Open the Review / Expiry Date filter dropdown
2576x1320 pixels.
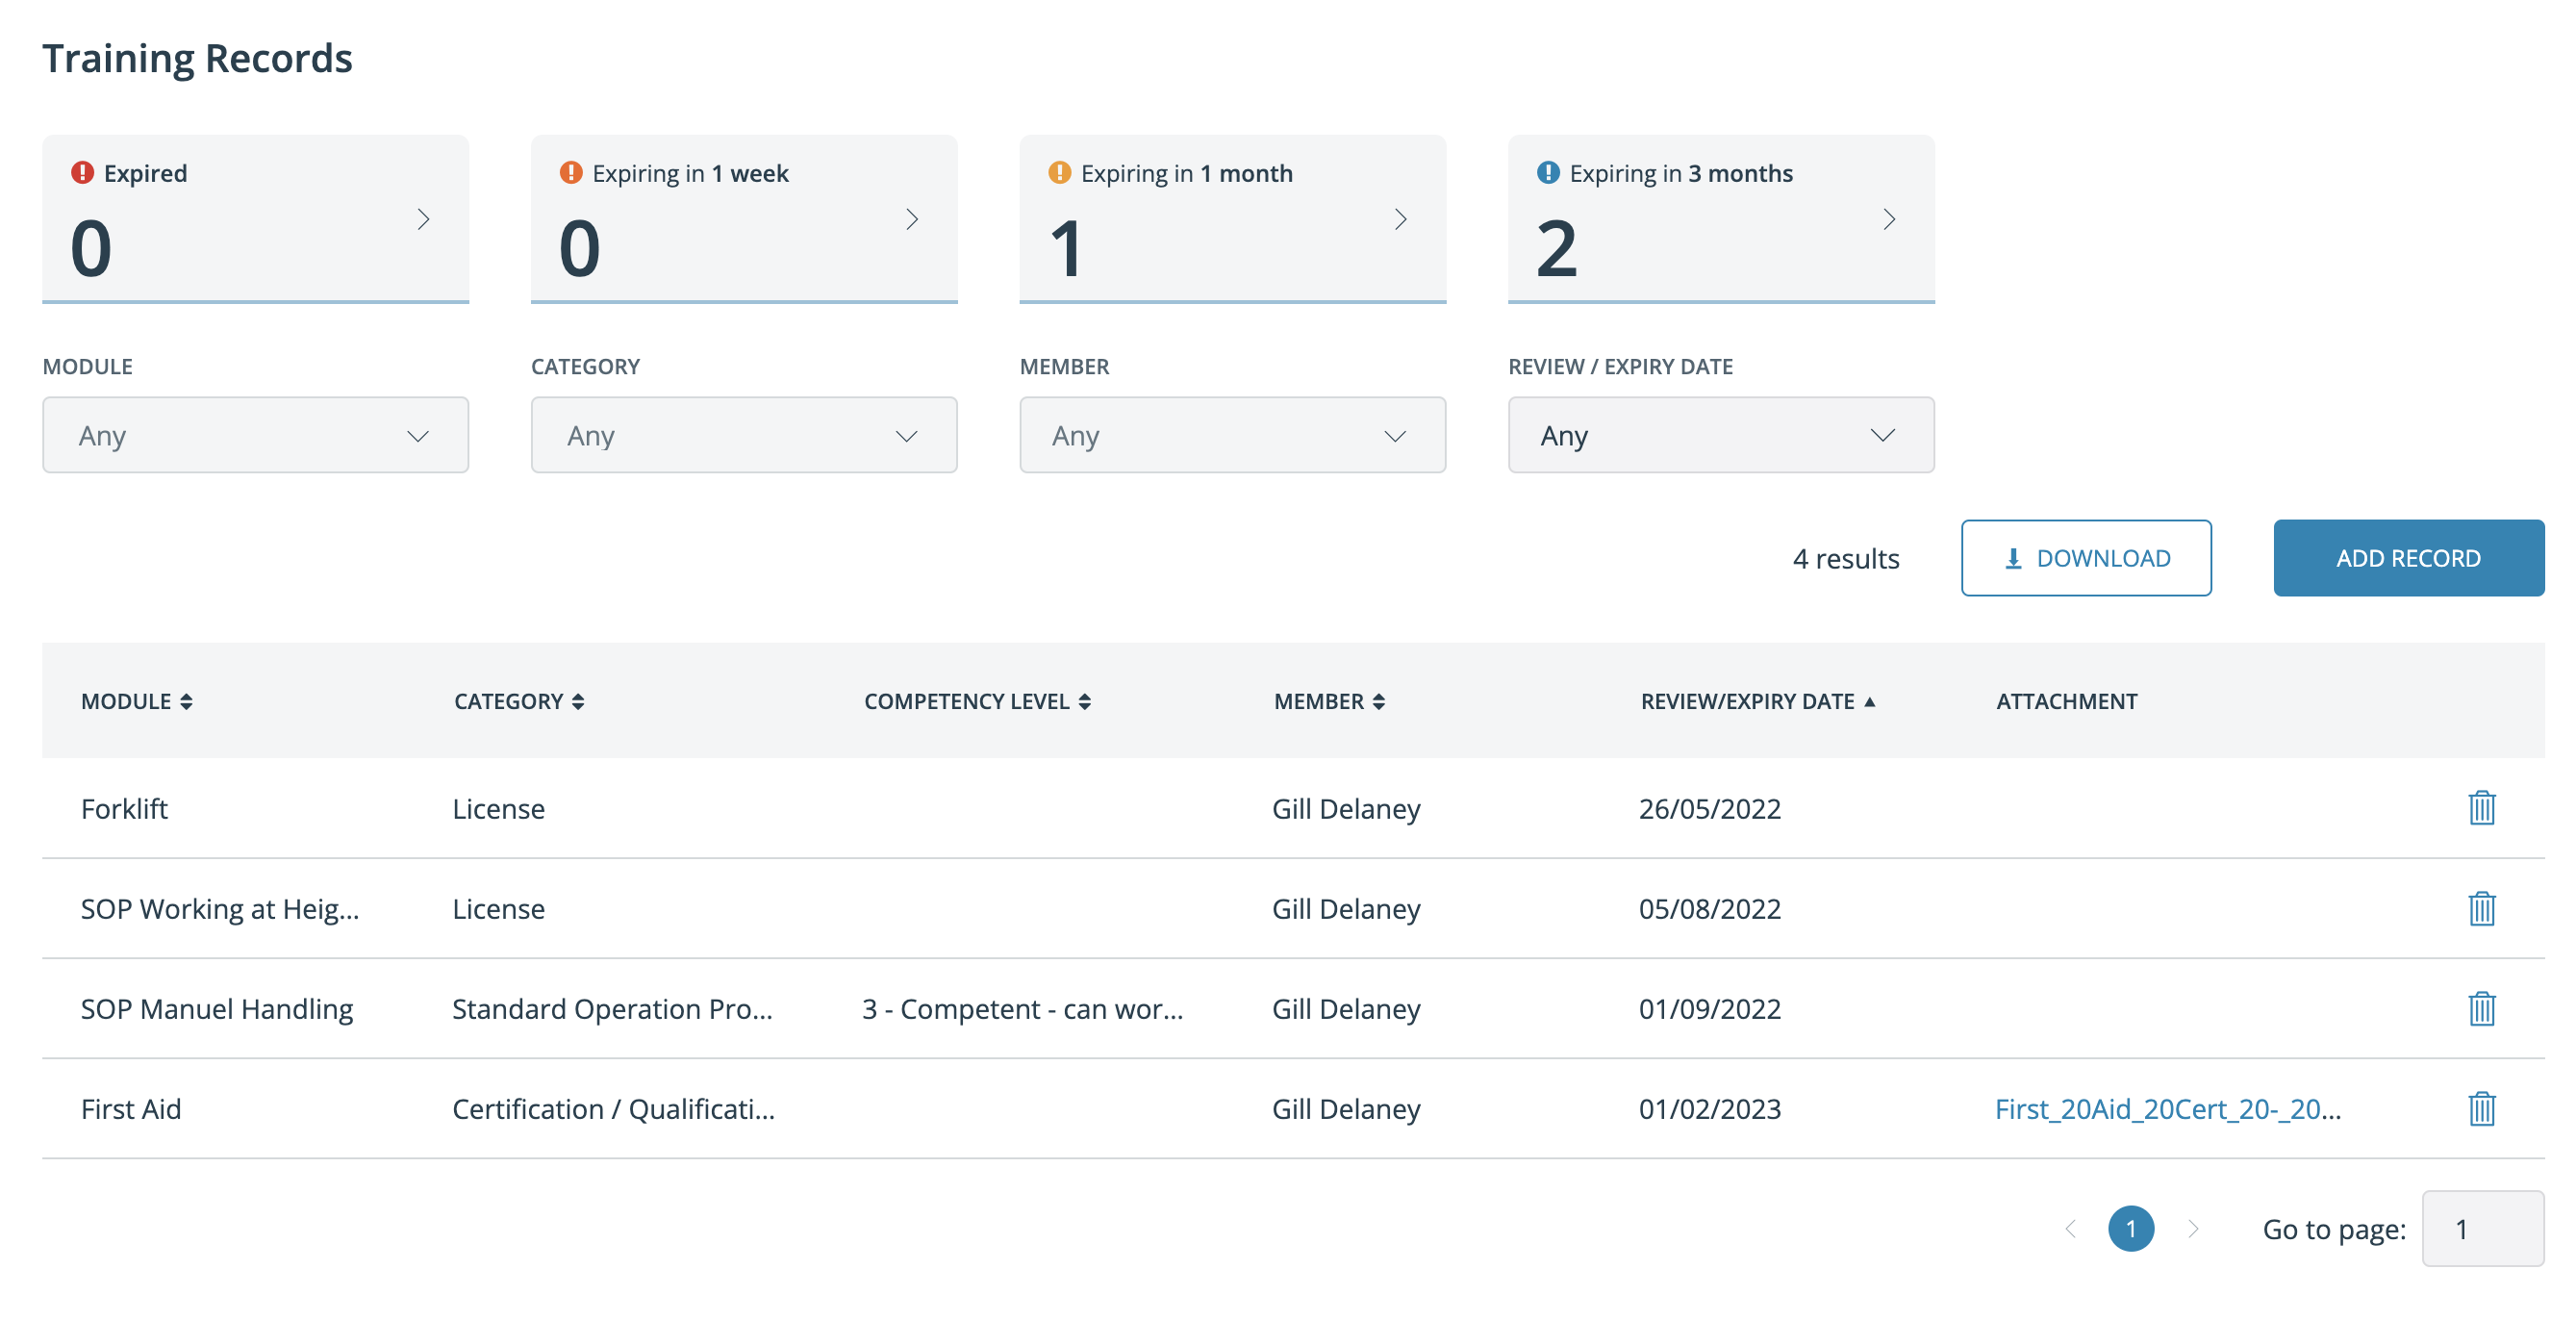tap(1721, 435)
